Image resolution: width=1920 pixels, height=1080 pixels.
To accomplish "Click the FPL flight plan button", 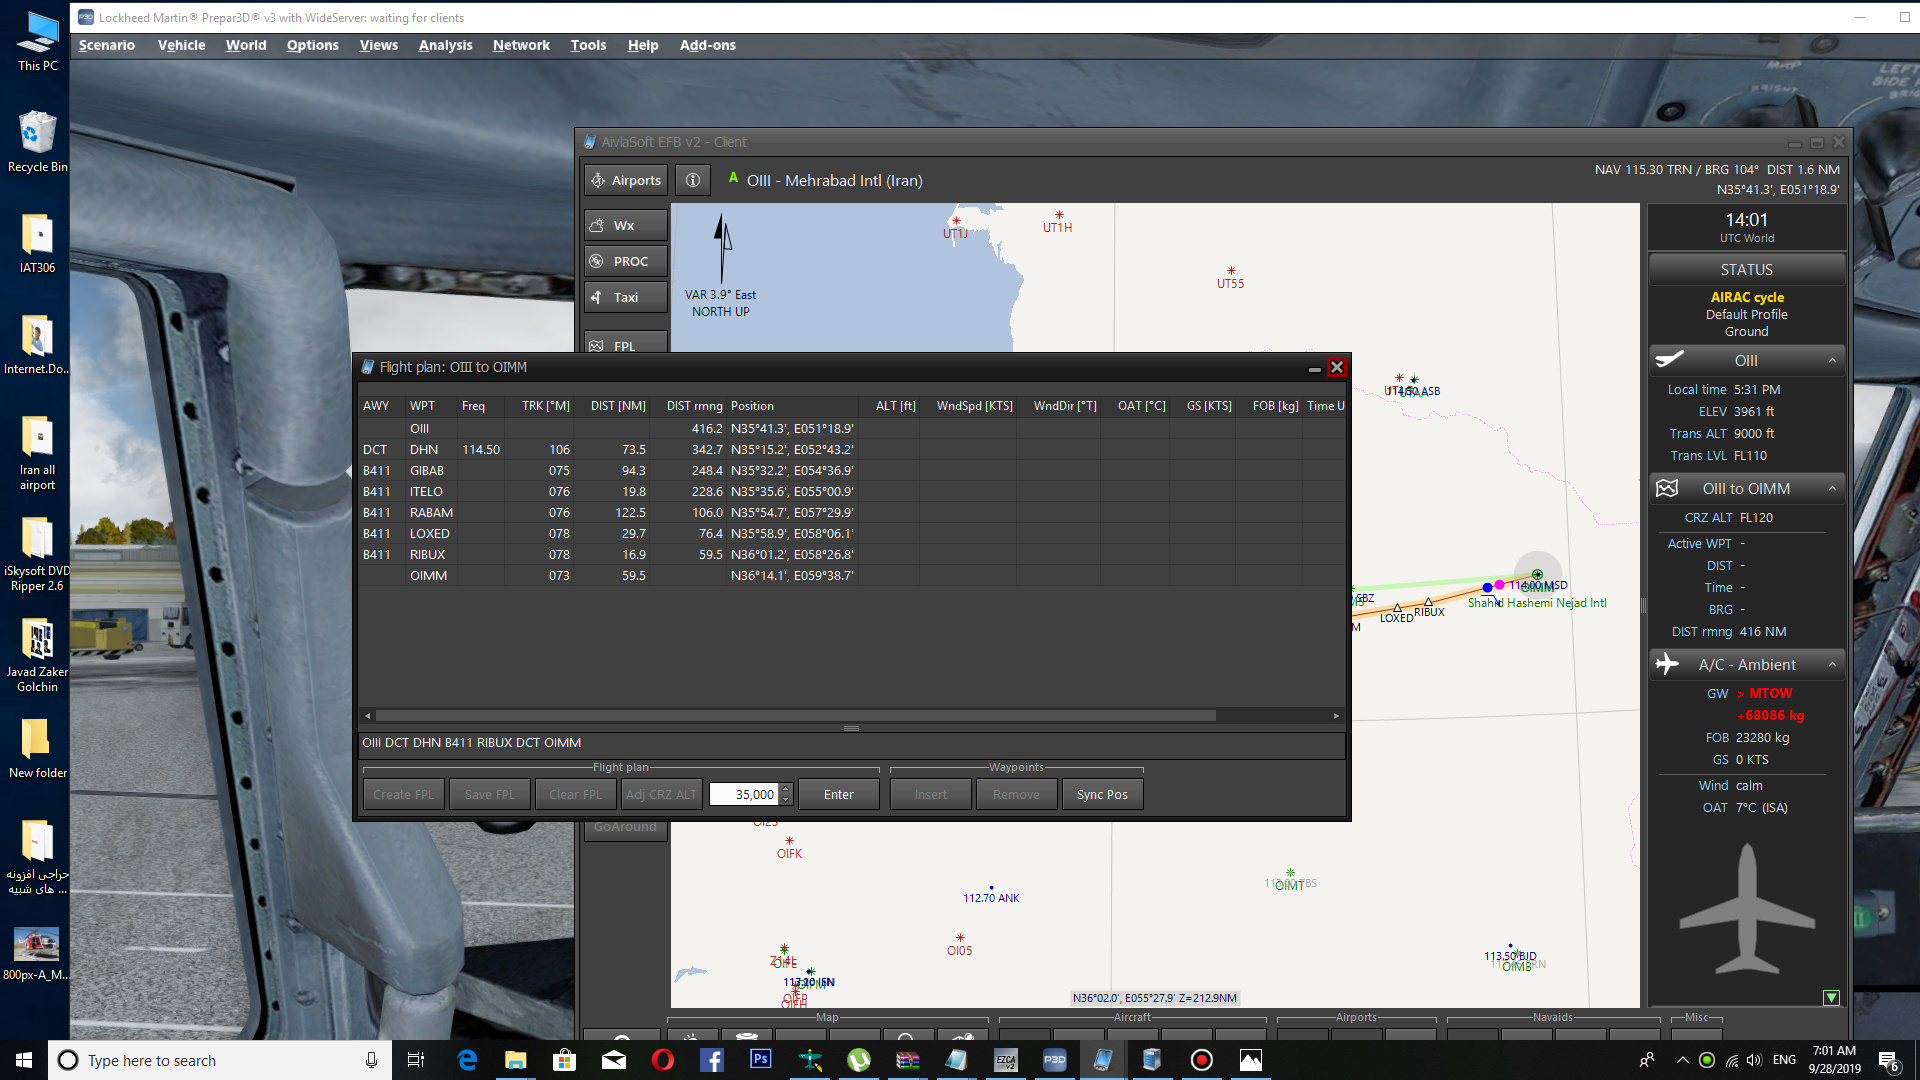I will pos(626,342).
